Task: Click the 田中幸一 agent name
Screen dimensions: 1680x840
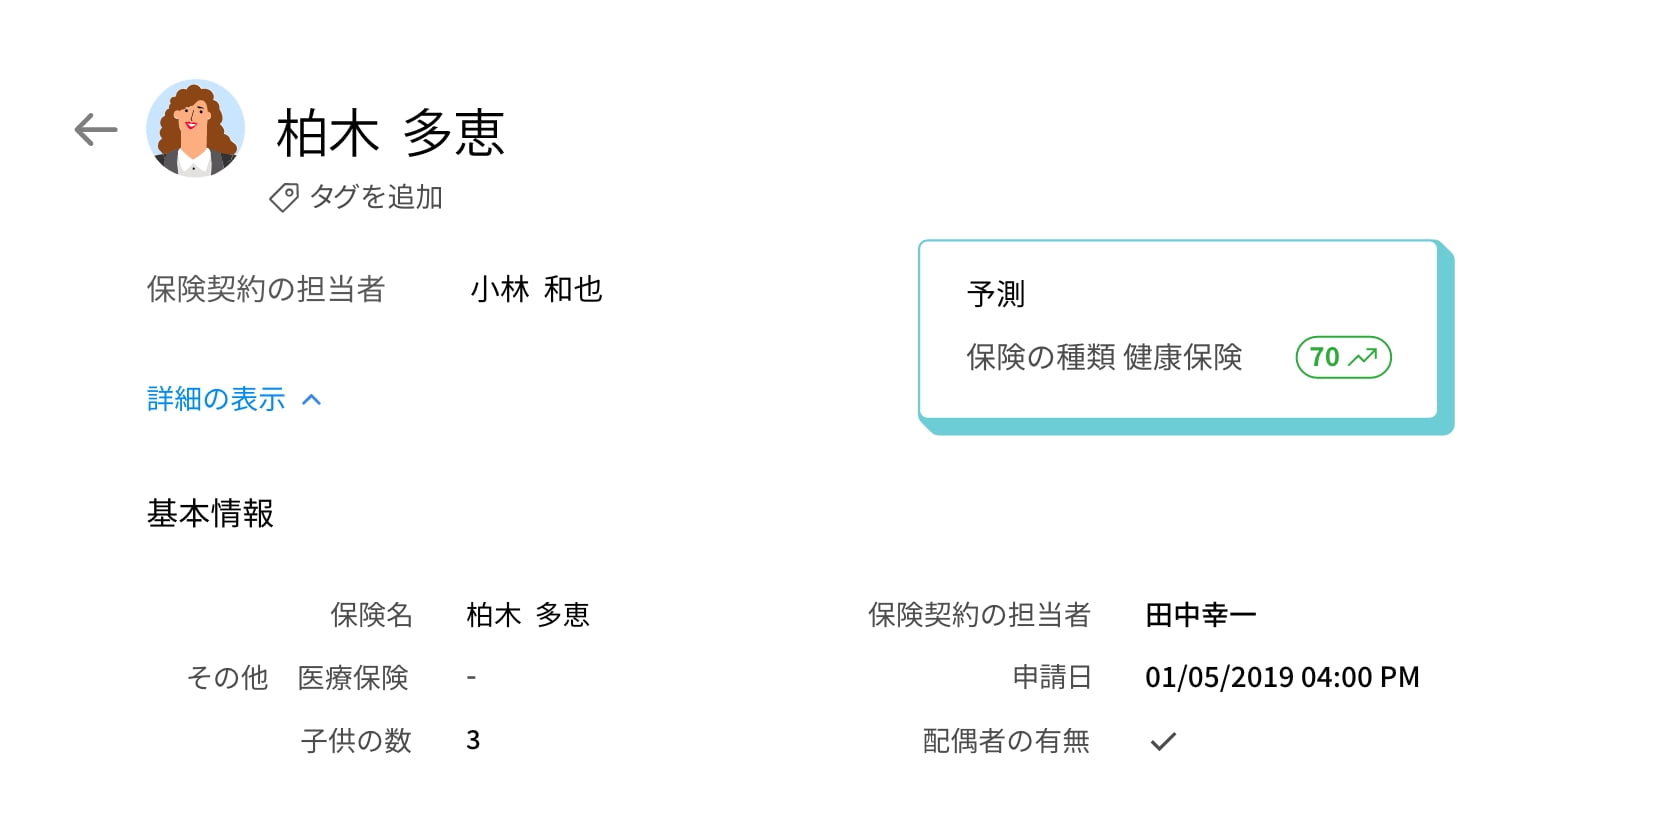Action: 1200,615
